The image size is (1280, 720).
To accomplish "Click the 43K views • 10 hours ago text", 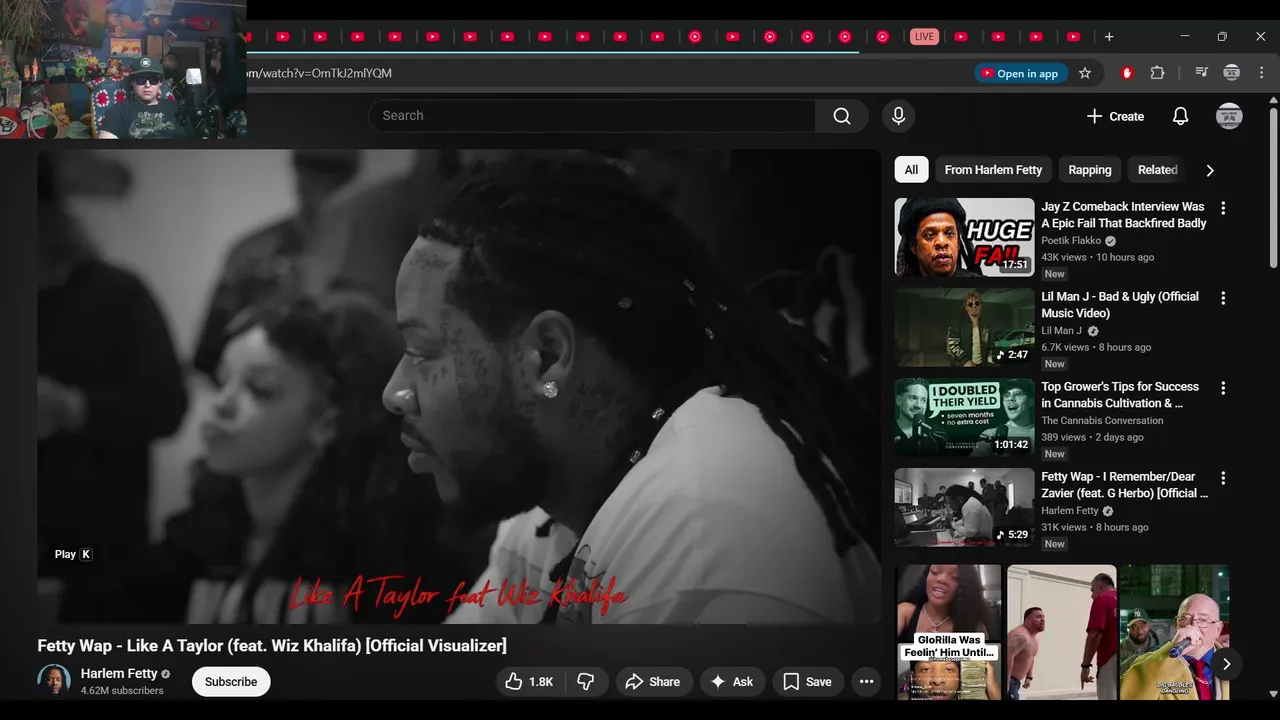I will (x=1097, y=257).
